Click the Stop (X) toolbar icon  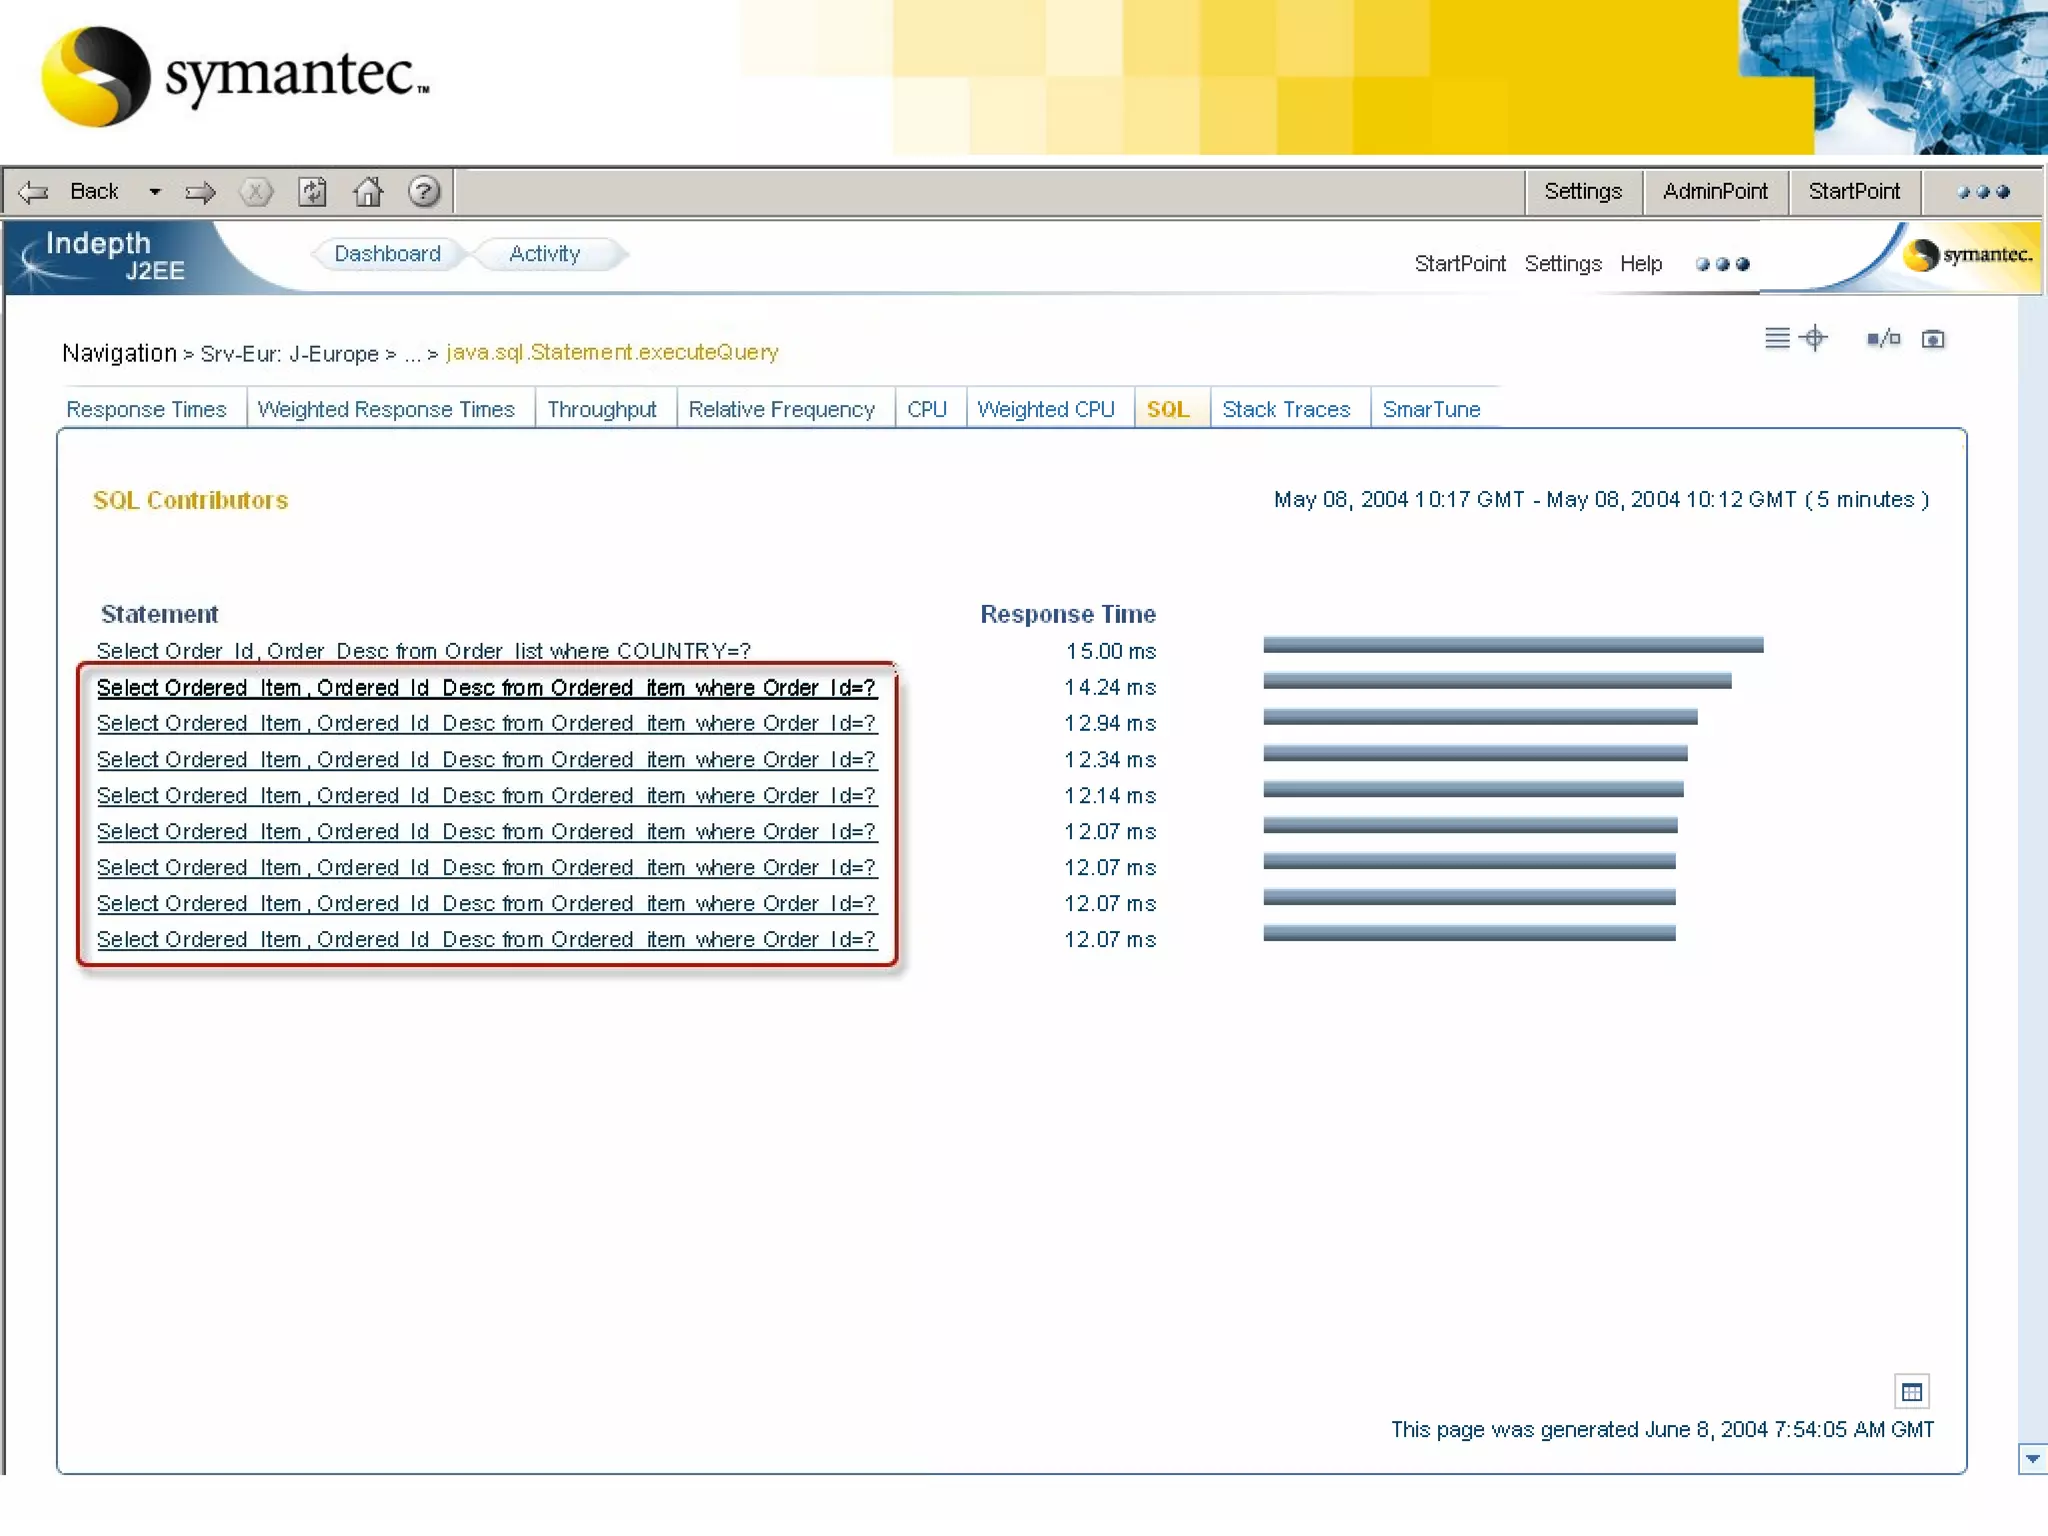point(256,192)
